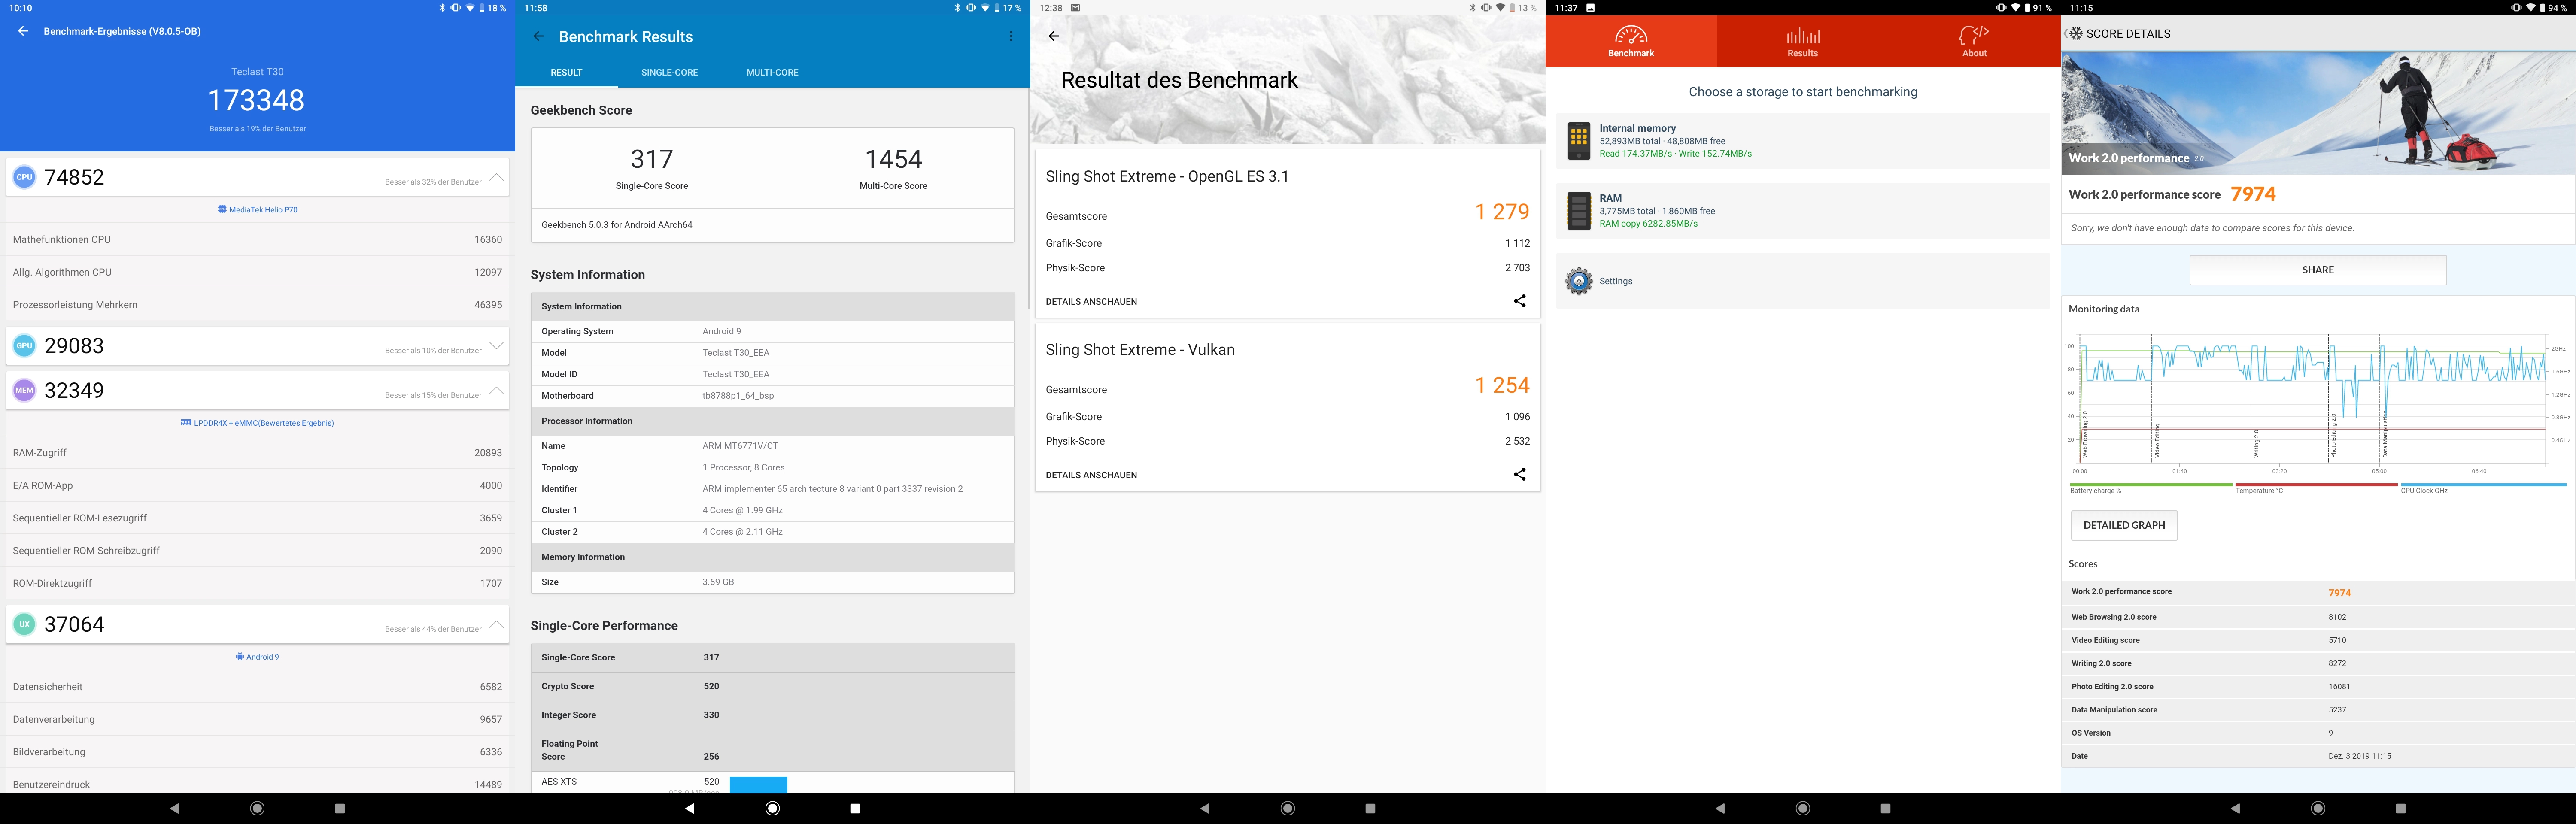Click the AES-XTS blue score bar
The image size is (2576, 824).
[x=758, y=785]
